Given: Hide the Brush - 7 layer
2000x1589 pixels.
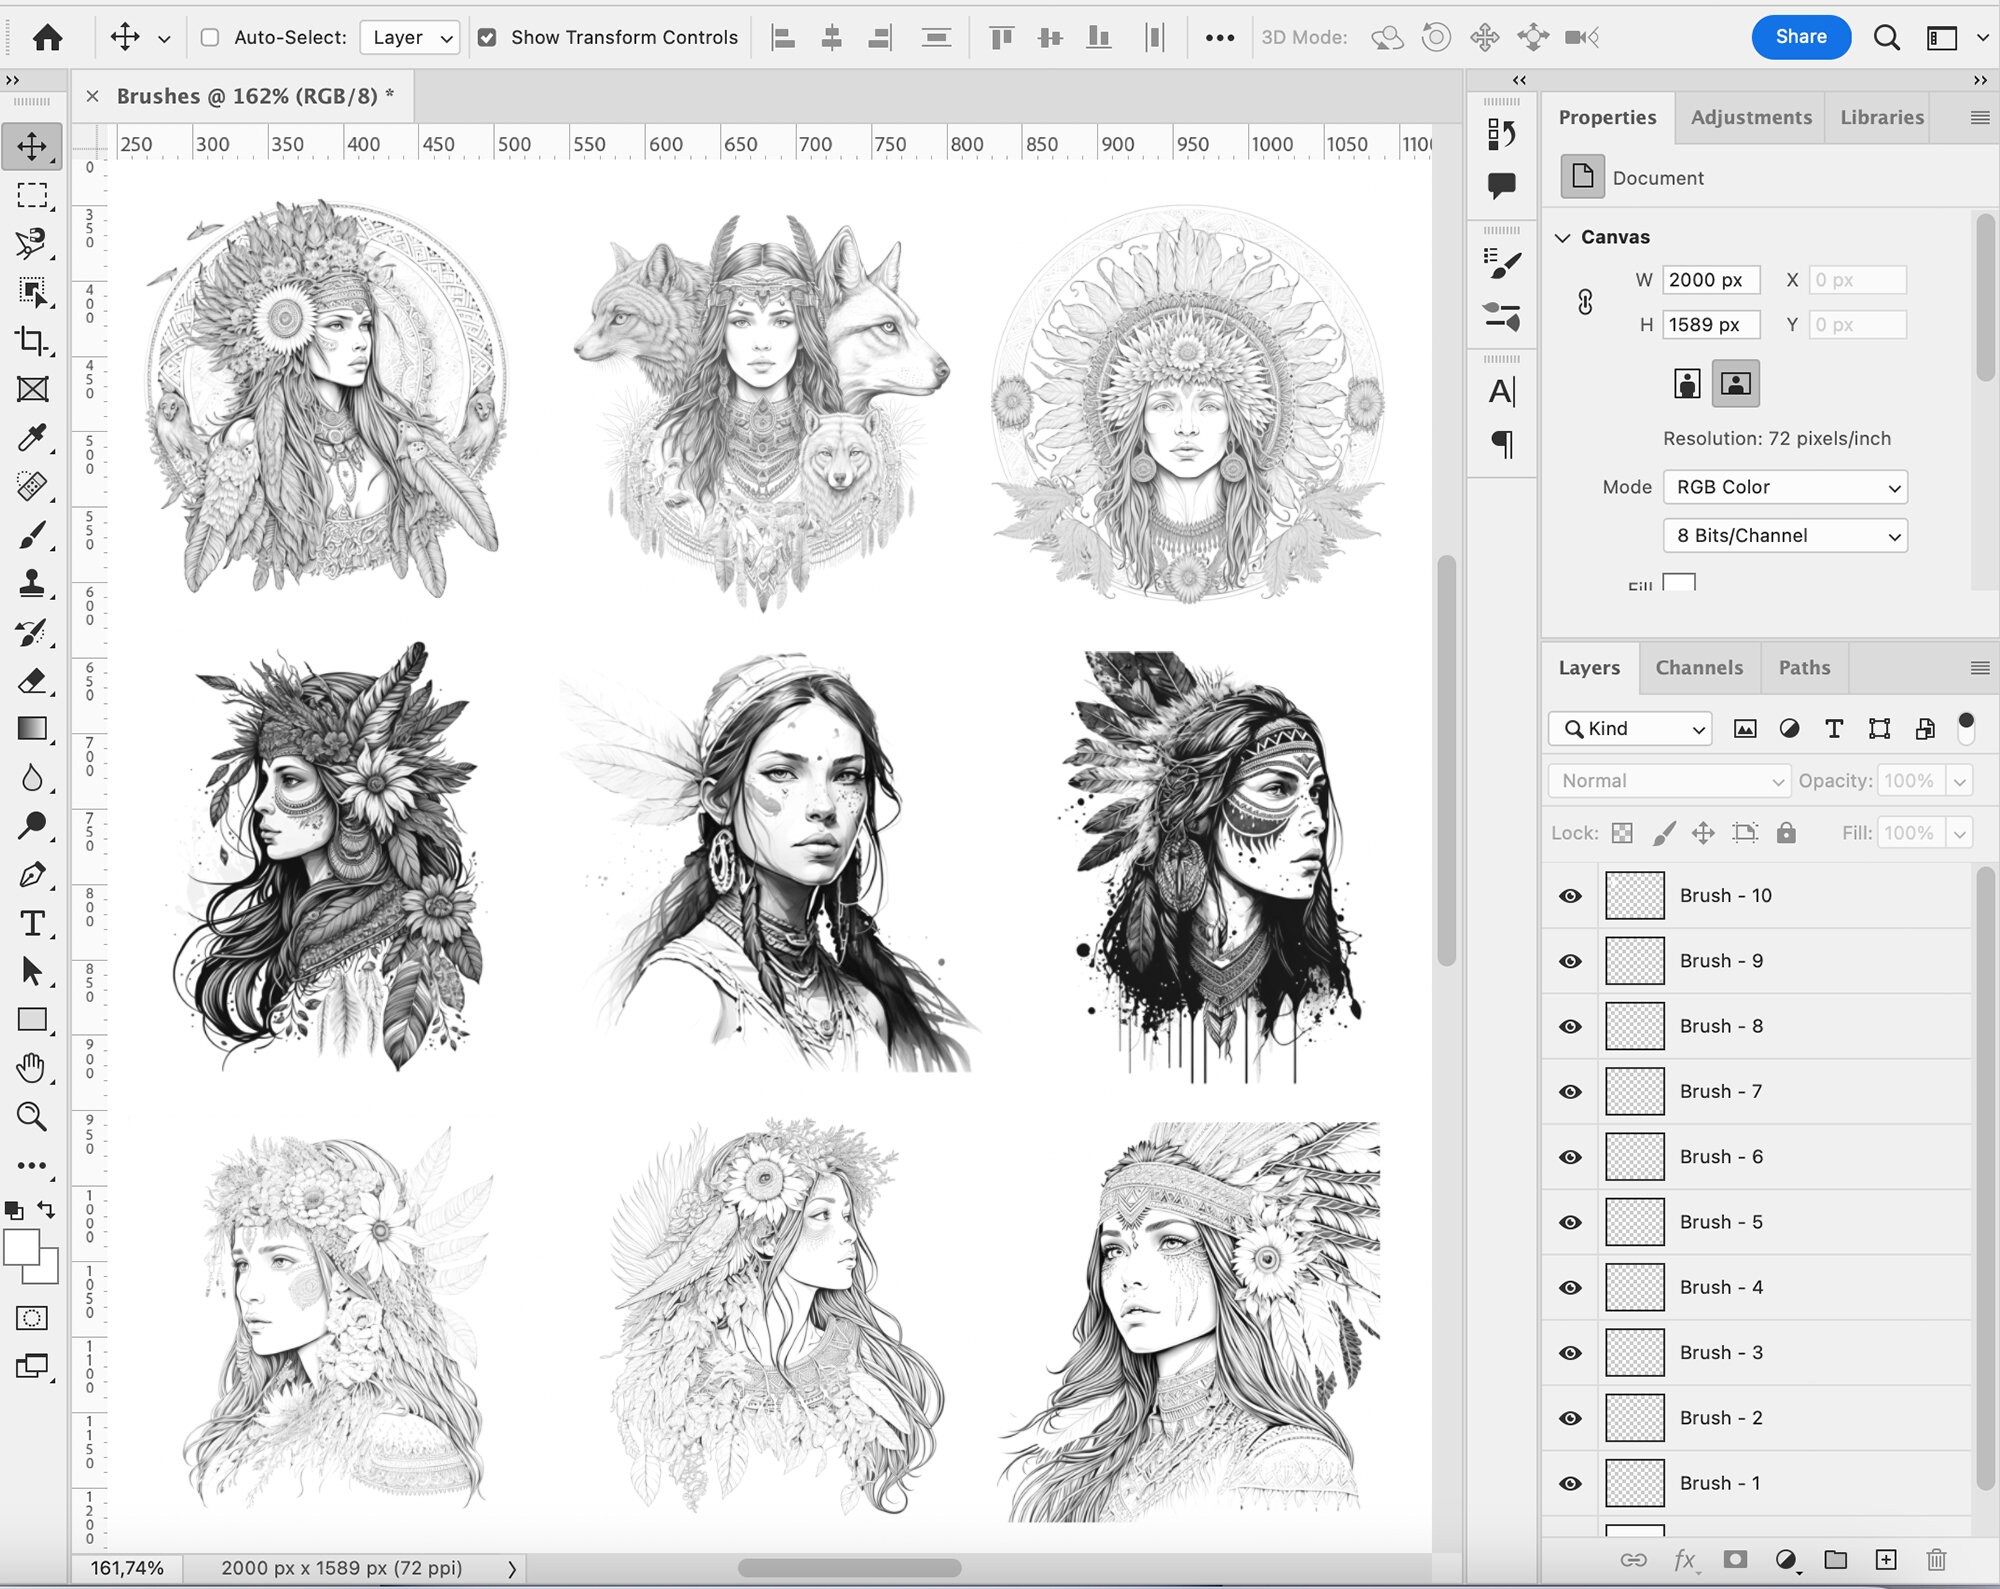Looking at the screenshot, I should pos(1569,1091).
